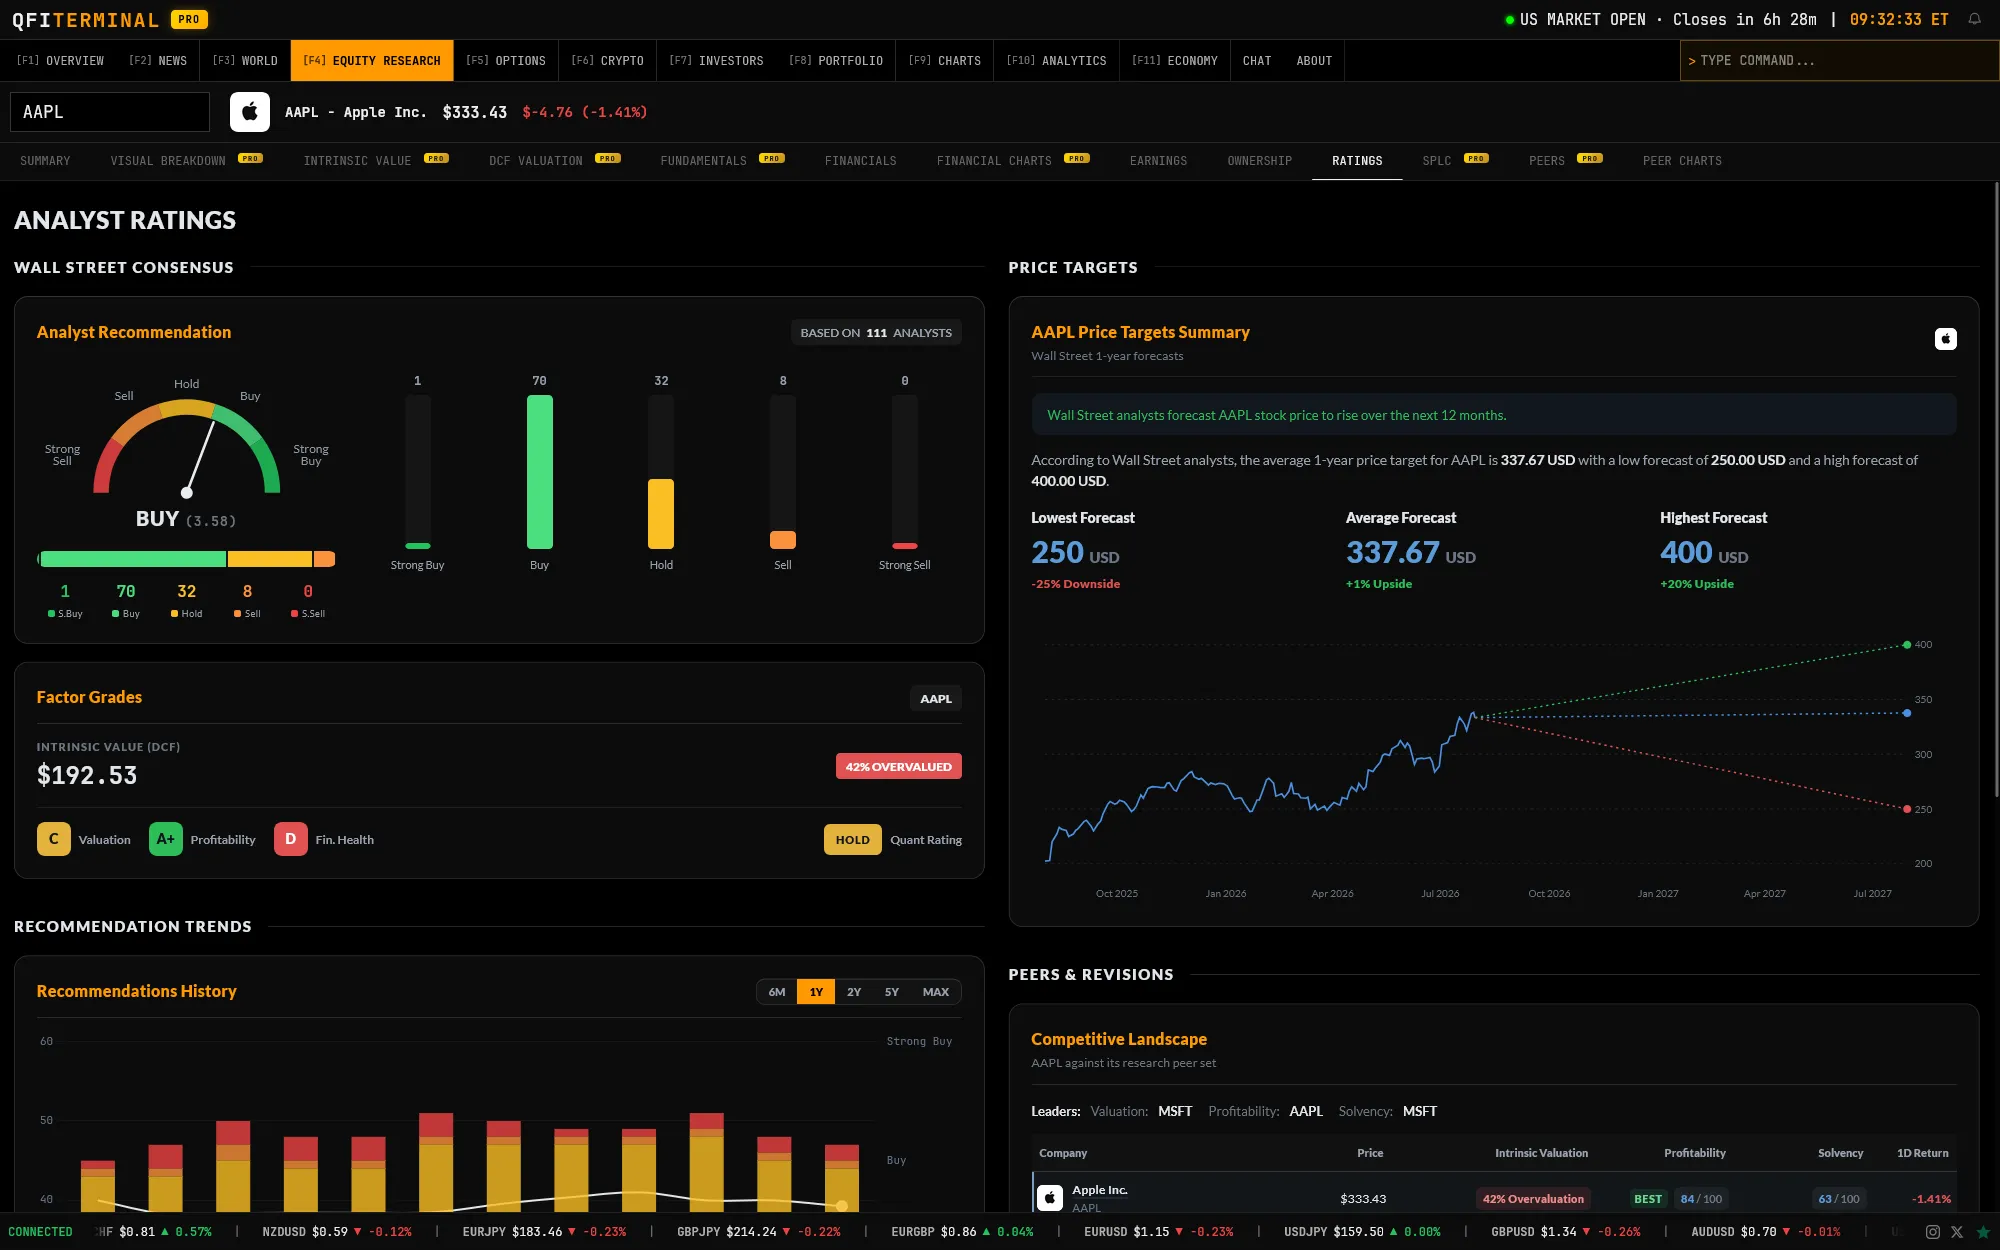This screenshot has height=1251, width=2000.
Task: Open notifications bell in header
Action: (x=1974, y=19)
